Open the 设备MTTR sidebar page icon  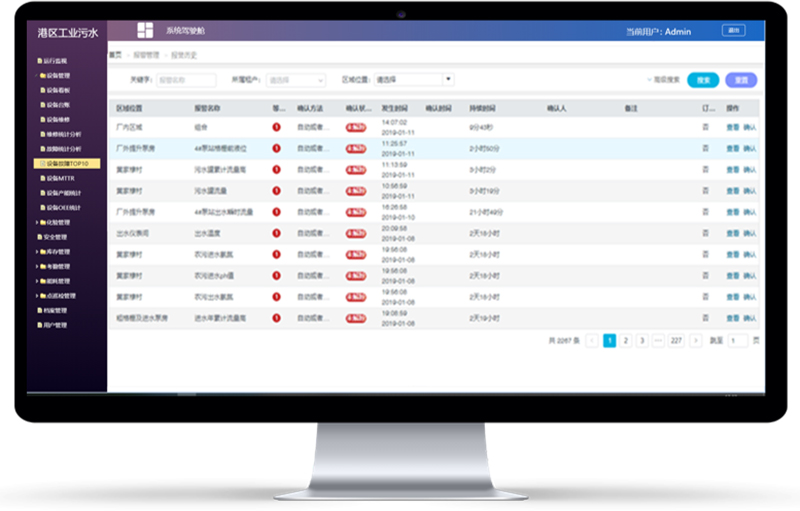pyautogui.click(x=42, y=177)
